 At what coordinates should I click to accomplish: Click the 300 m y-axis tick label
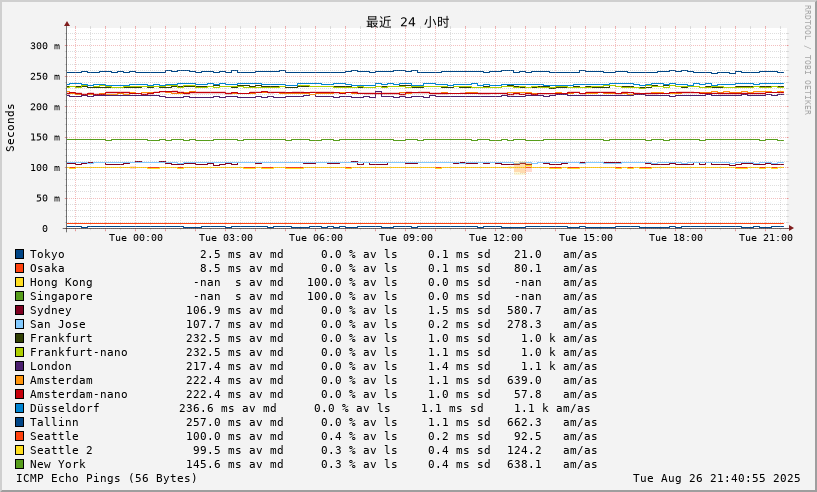tap(45, 46)
